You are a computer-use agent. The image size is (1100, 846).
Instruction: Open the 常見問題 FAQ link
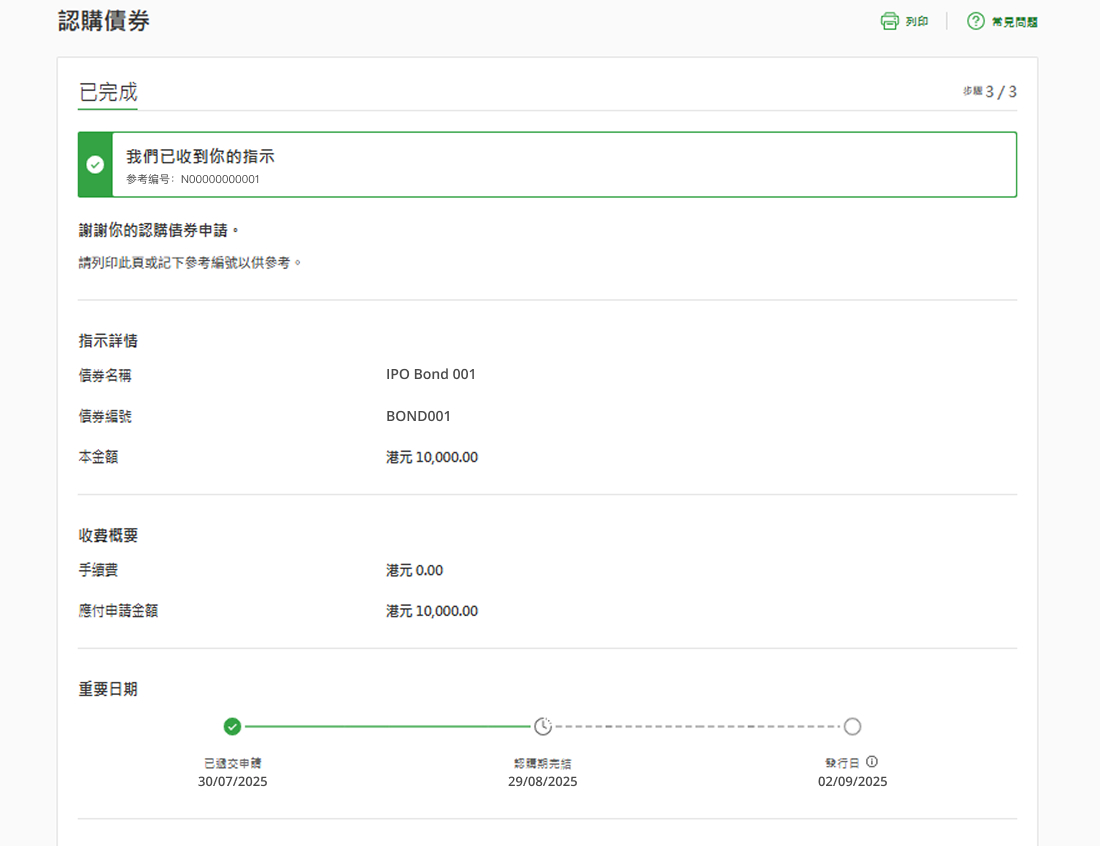point(1014,22)
